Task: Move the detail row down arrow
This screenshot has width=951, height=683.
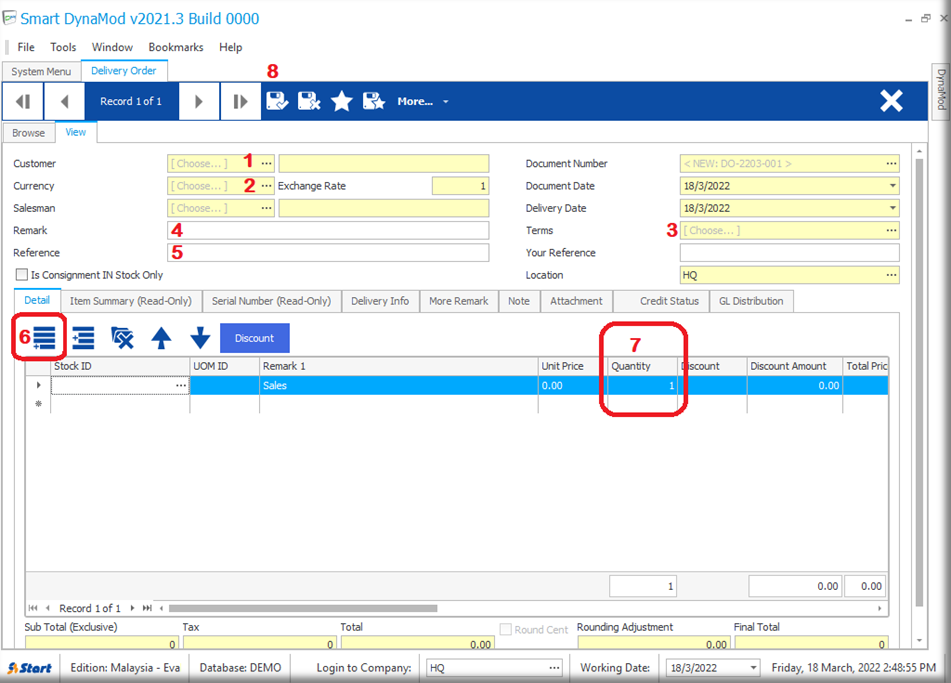Action: coord(200,339)
